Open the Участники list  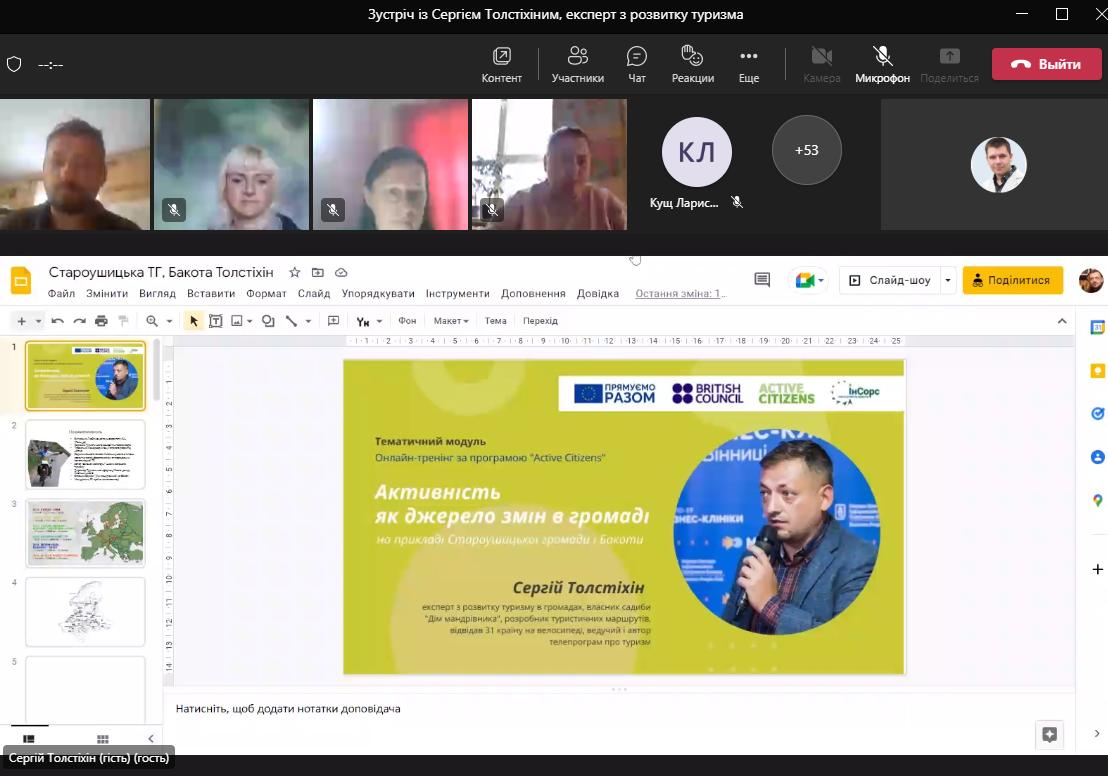click(x=577, y=64)
